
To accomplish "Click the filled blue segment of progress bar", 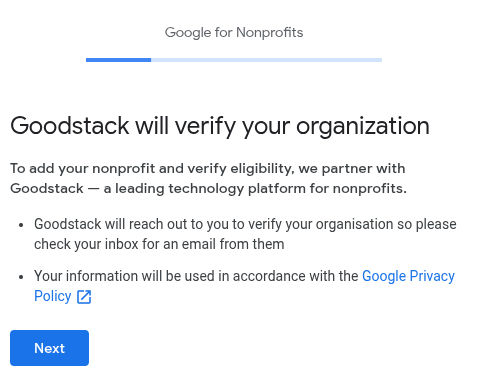I will 118,60.
